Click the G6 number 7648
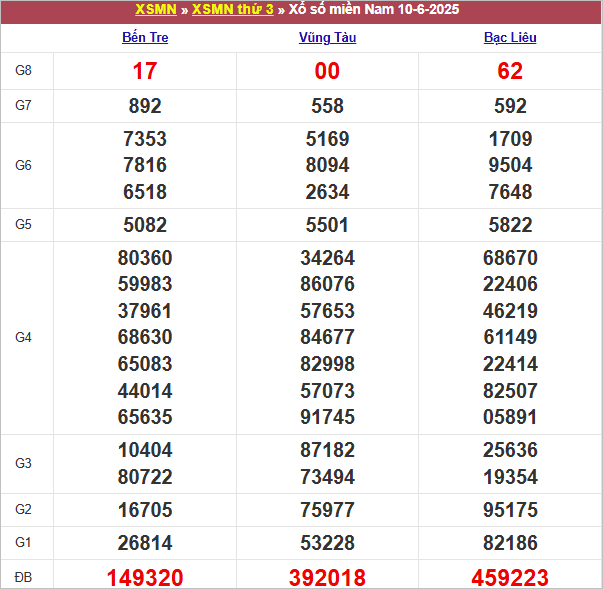 point(510,192)
